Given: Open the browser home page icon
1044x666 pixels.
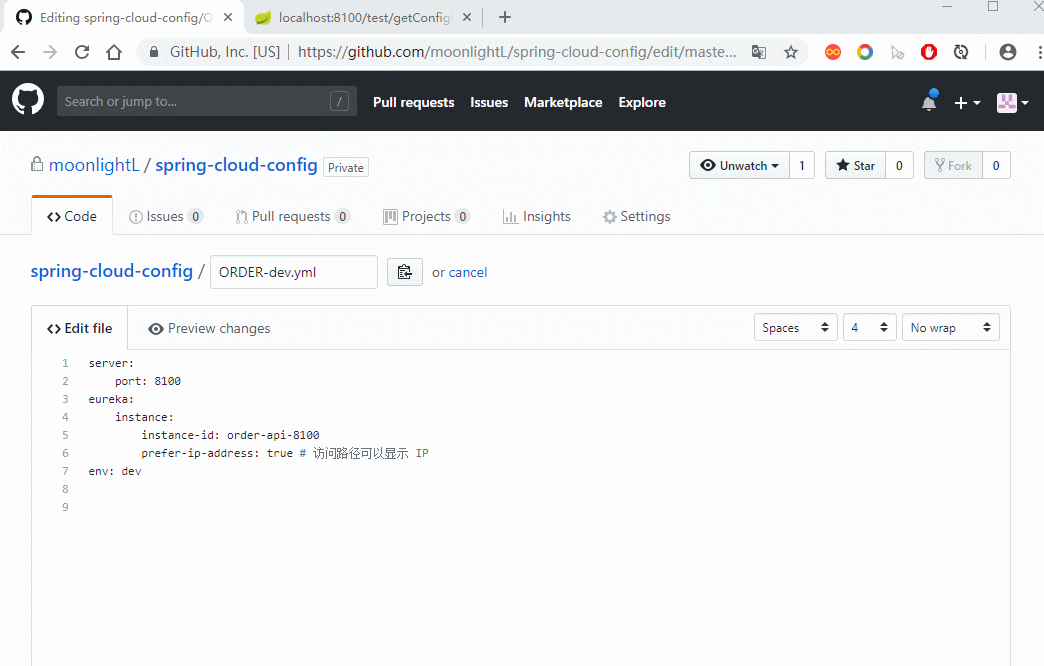Looking at the screenshot, I should [114, 52].
